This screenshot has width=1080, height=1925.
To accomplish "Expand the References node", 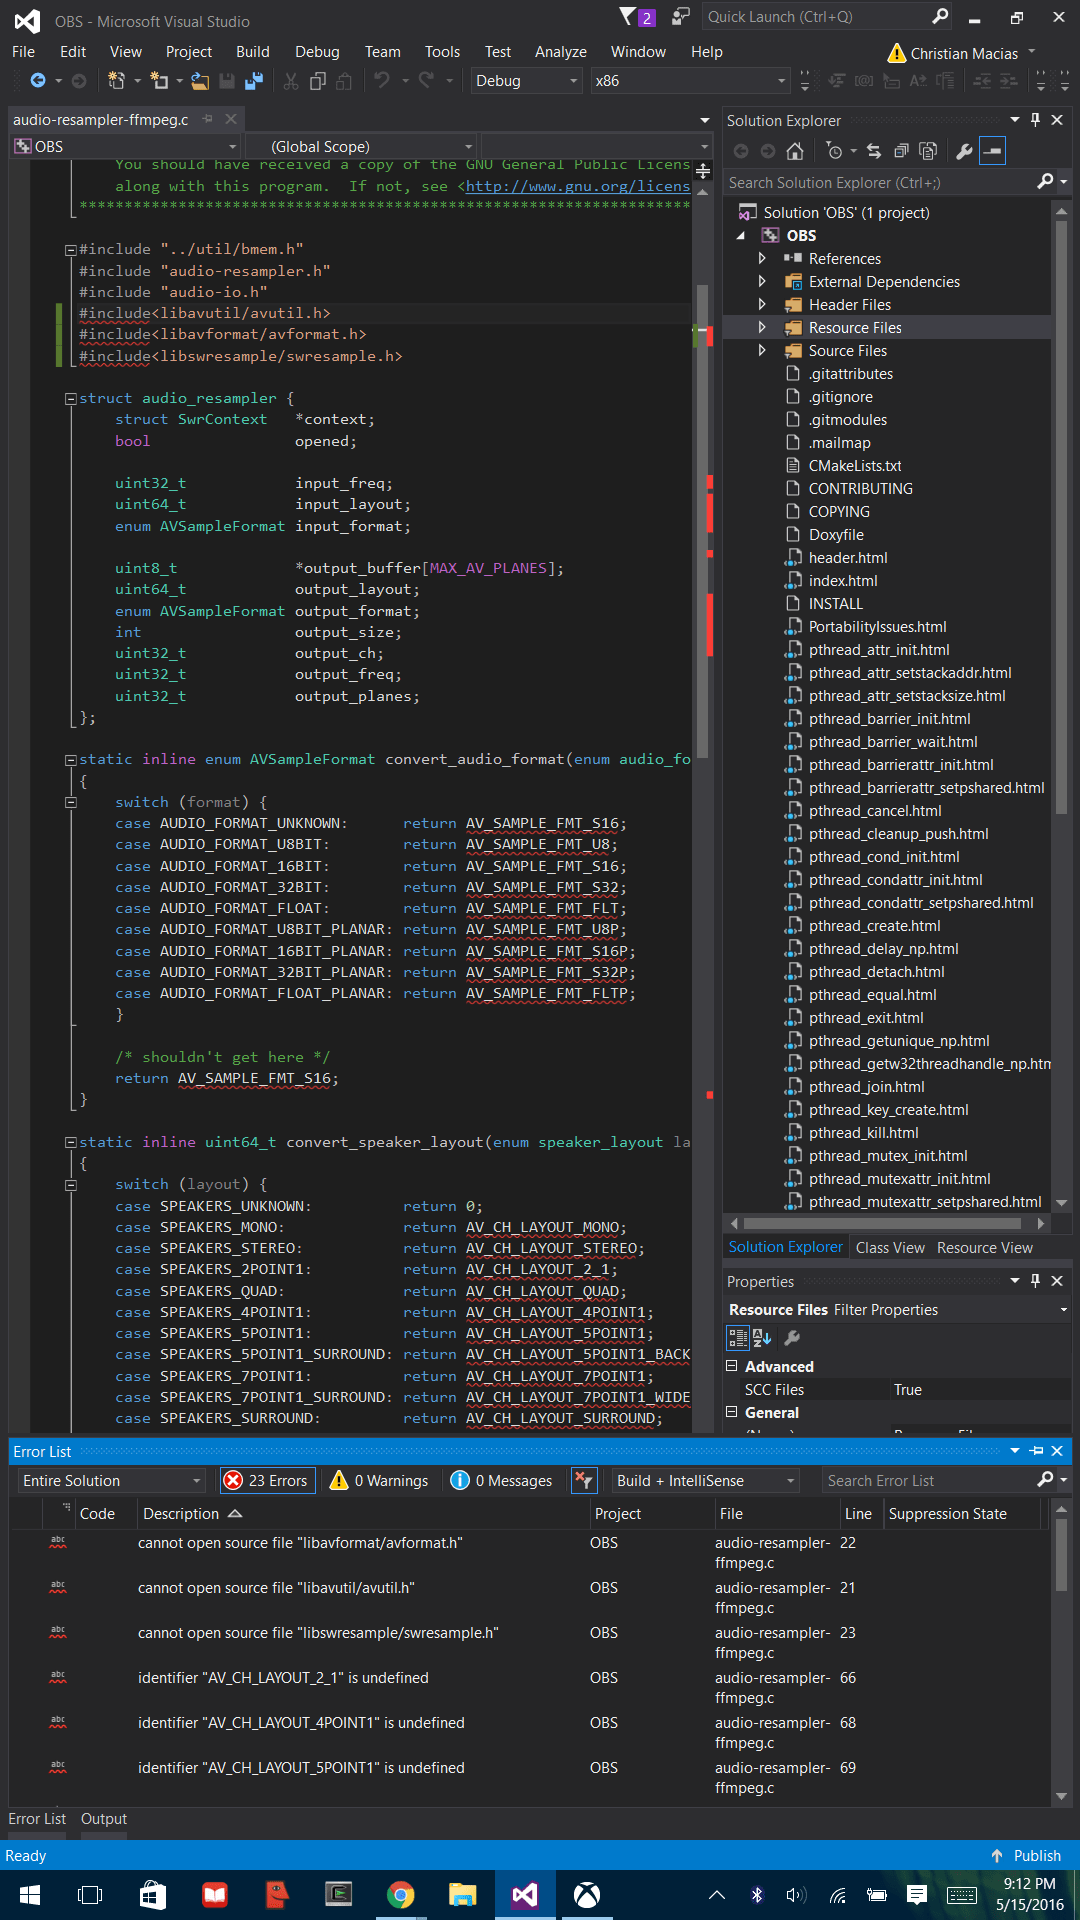I will point(762,258).
